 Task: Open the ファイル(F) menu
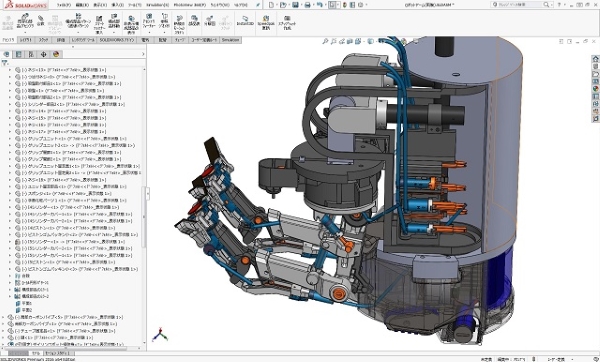[x=64, y=5]
